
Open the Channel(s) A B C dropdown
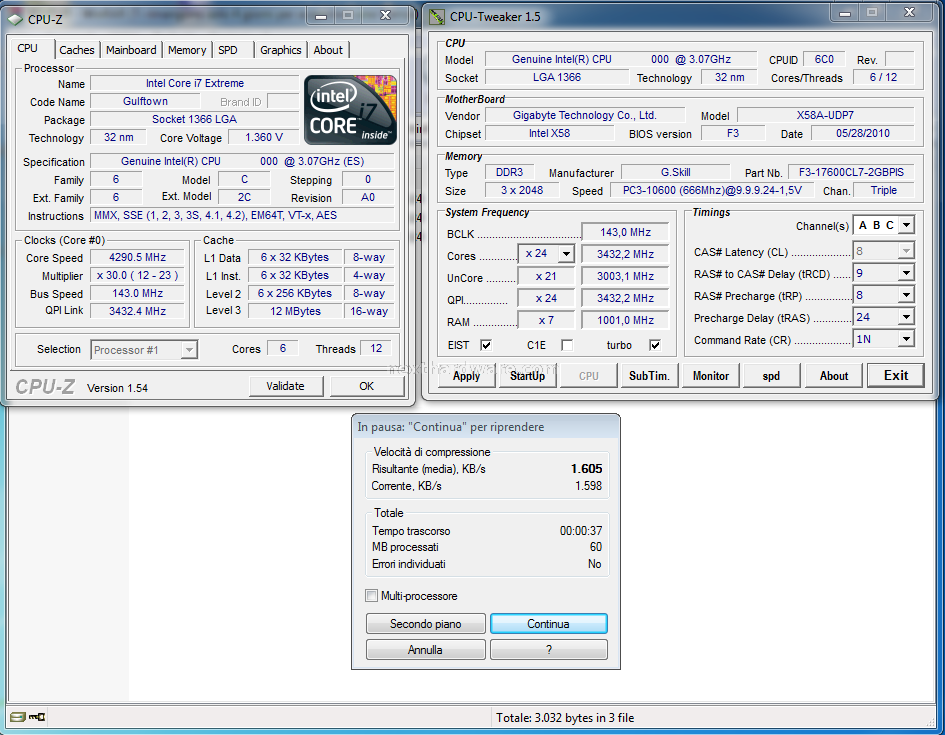tap(906, 225)
